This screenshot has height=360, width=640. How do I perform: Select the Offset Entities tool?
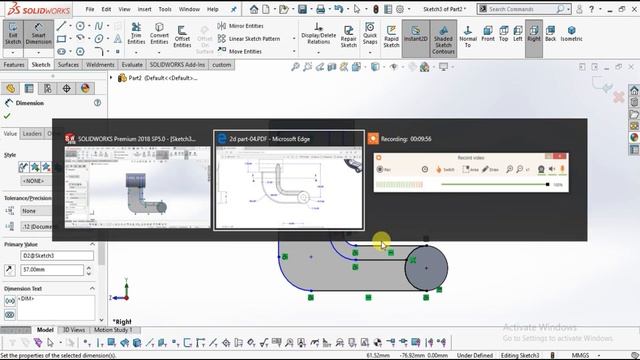[x=182, y=36]
